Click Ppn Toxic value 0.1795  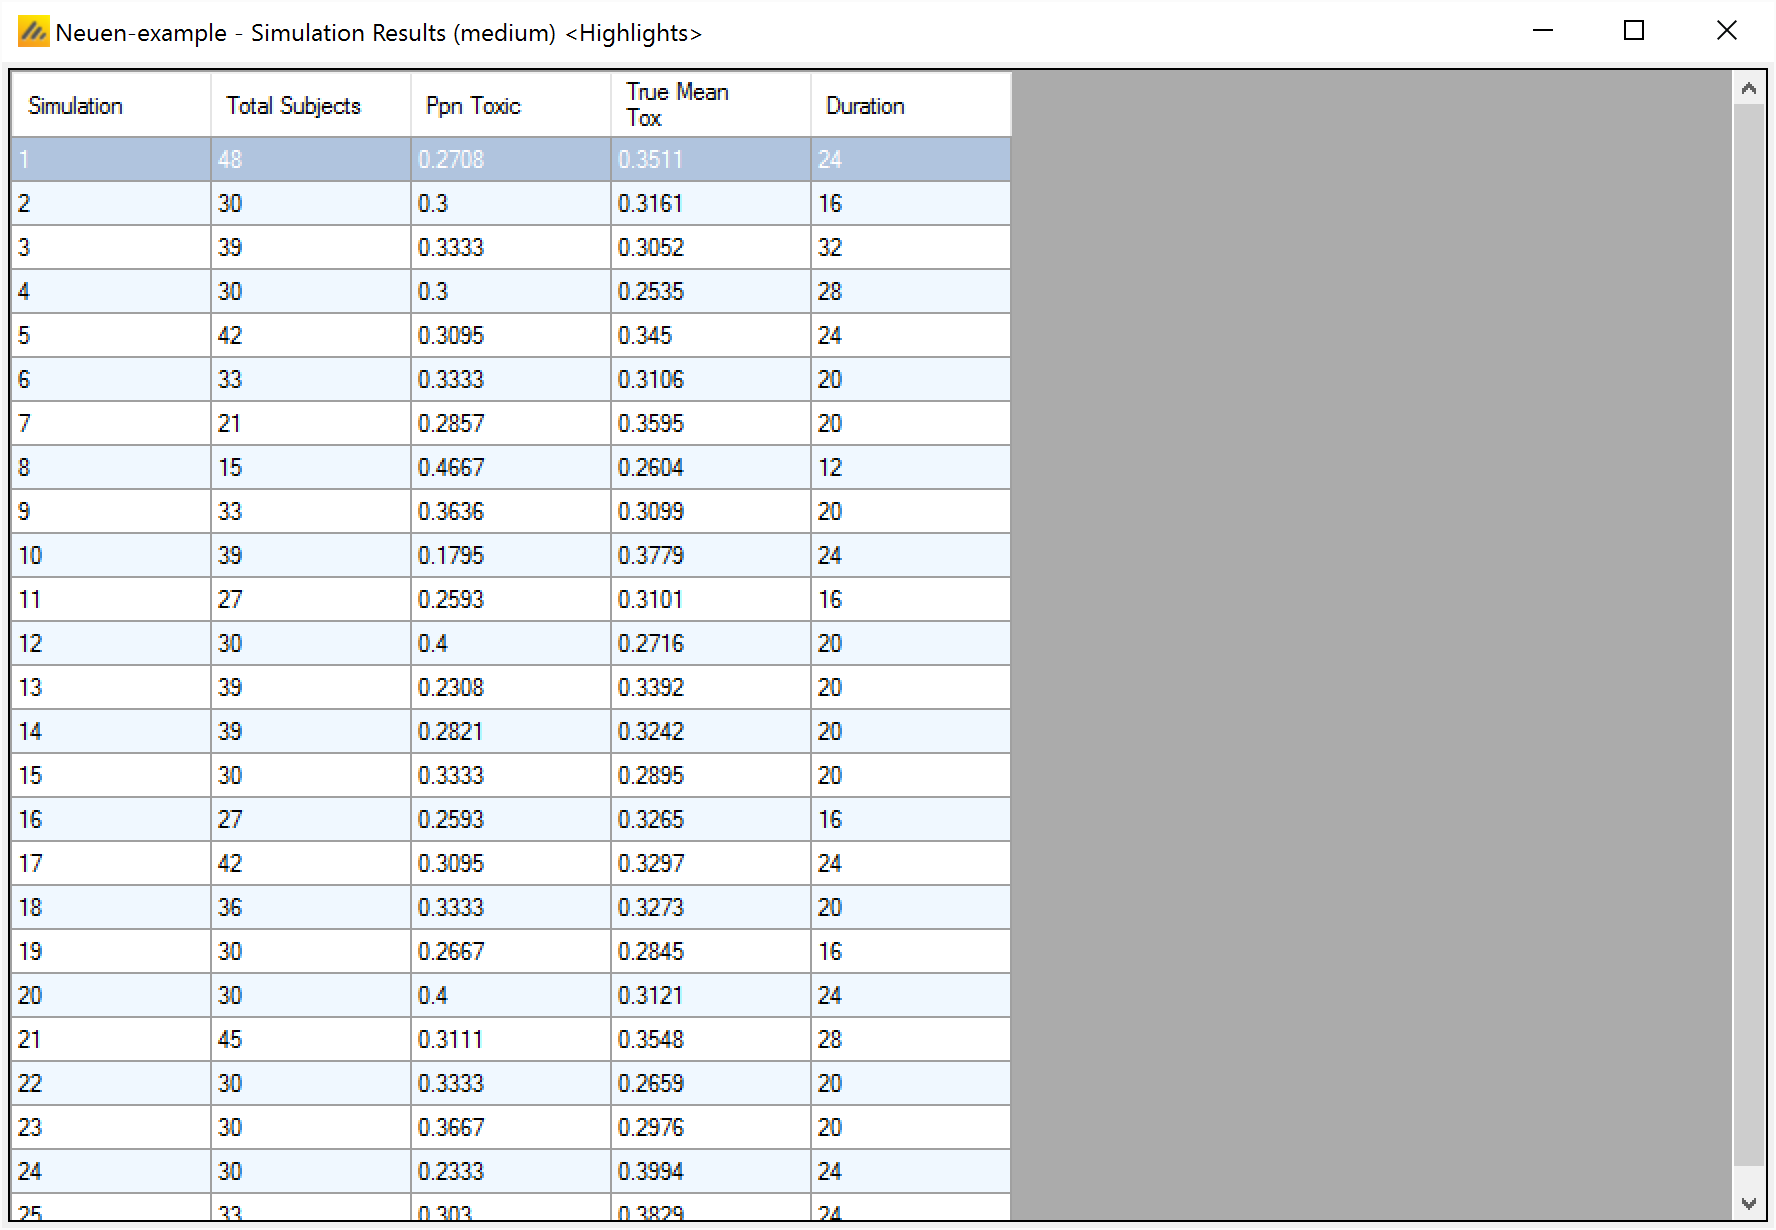pyautogui.click(x=510, y=556)
